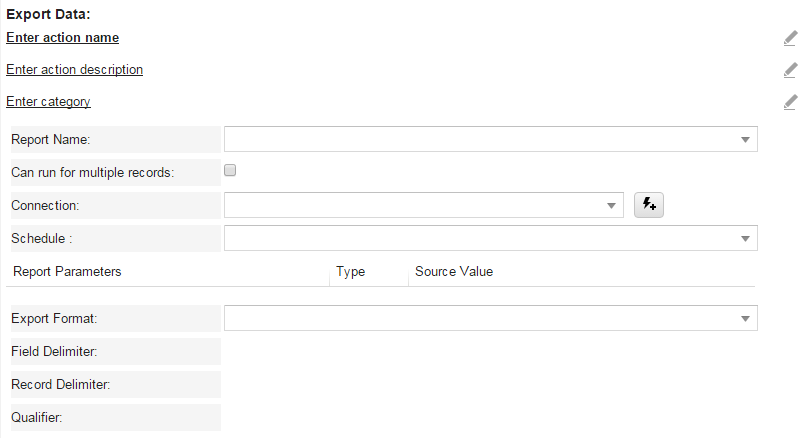
Task: Focus the Schedule input field
Action: (480, 238)
